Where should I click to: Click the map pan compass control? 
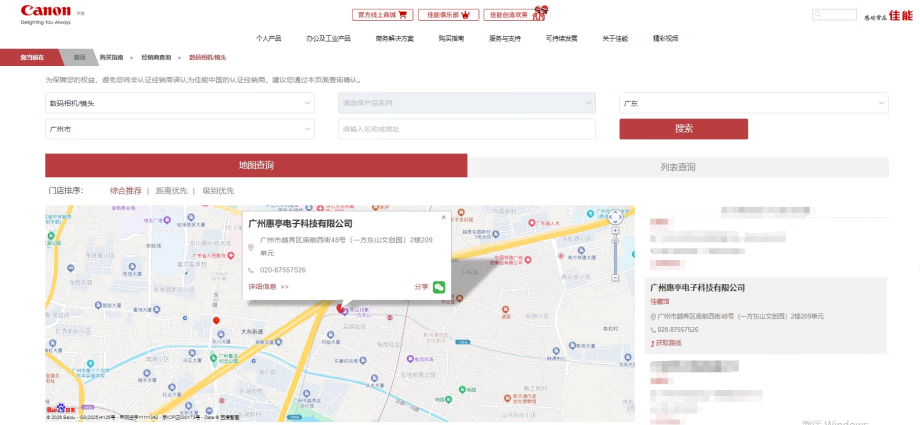tap(616, 215)
